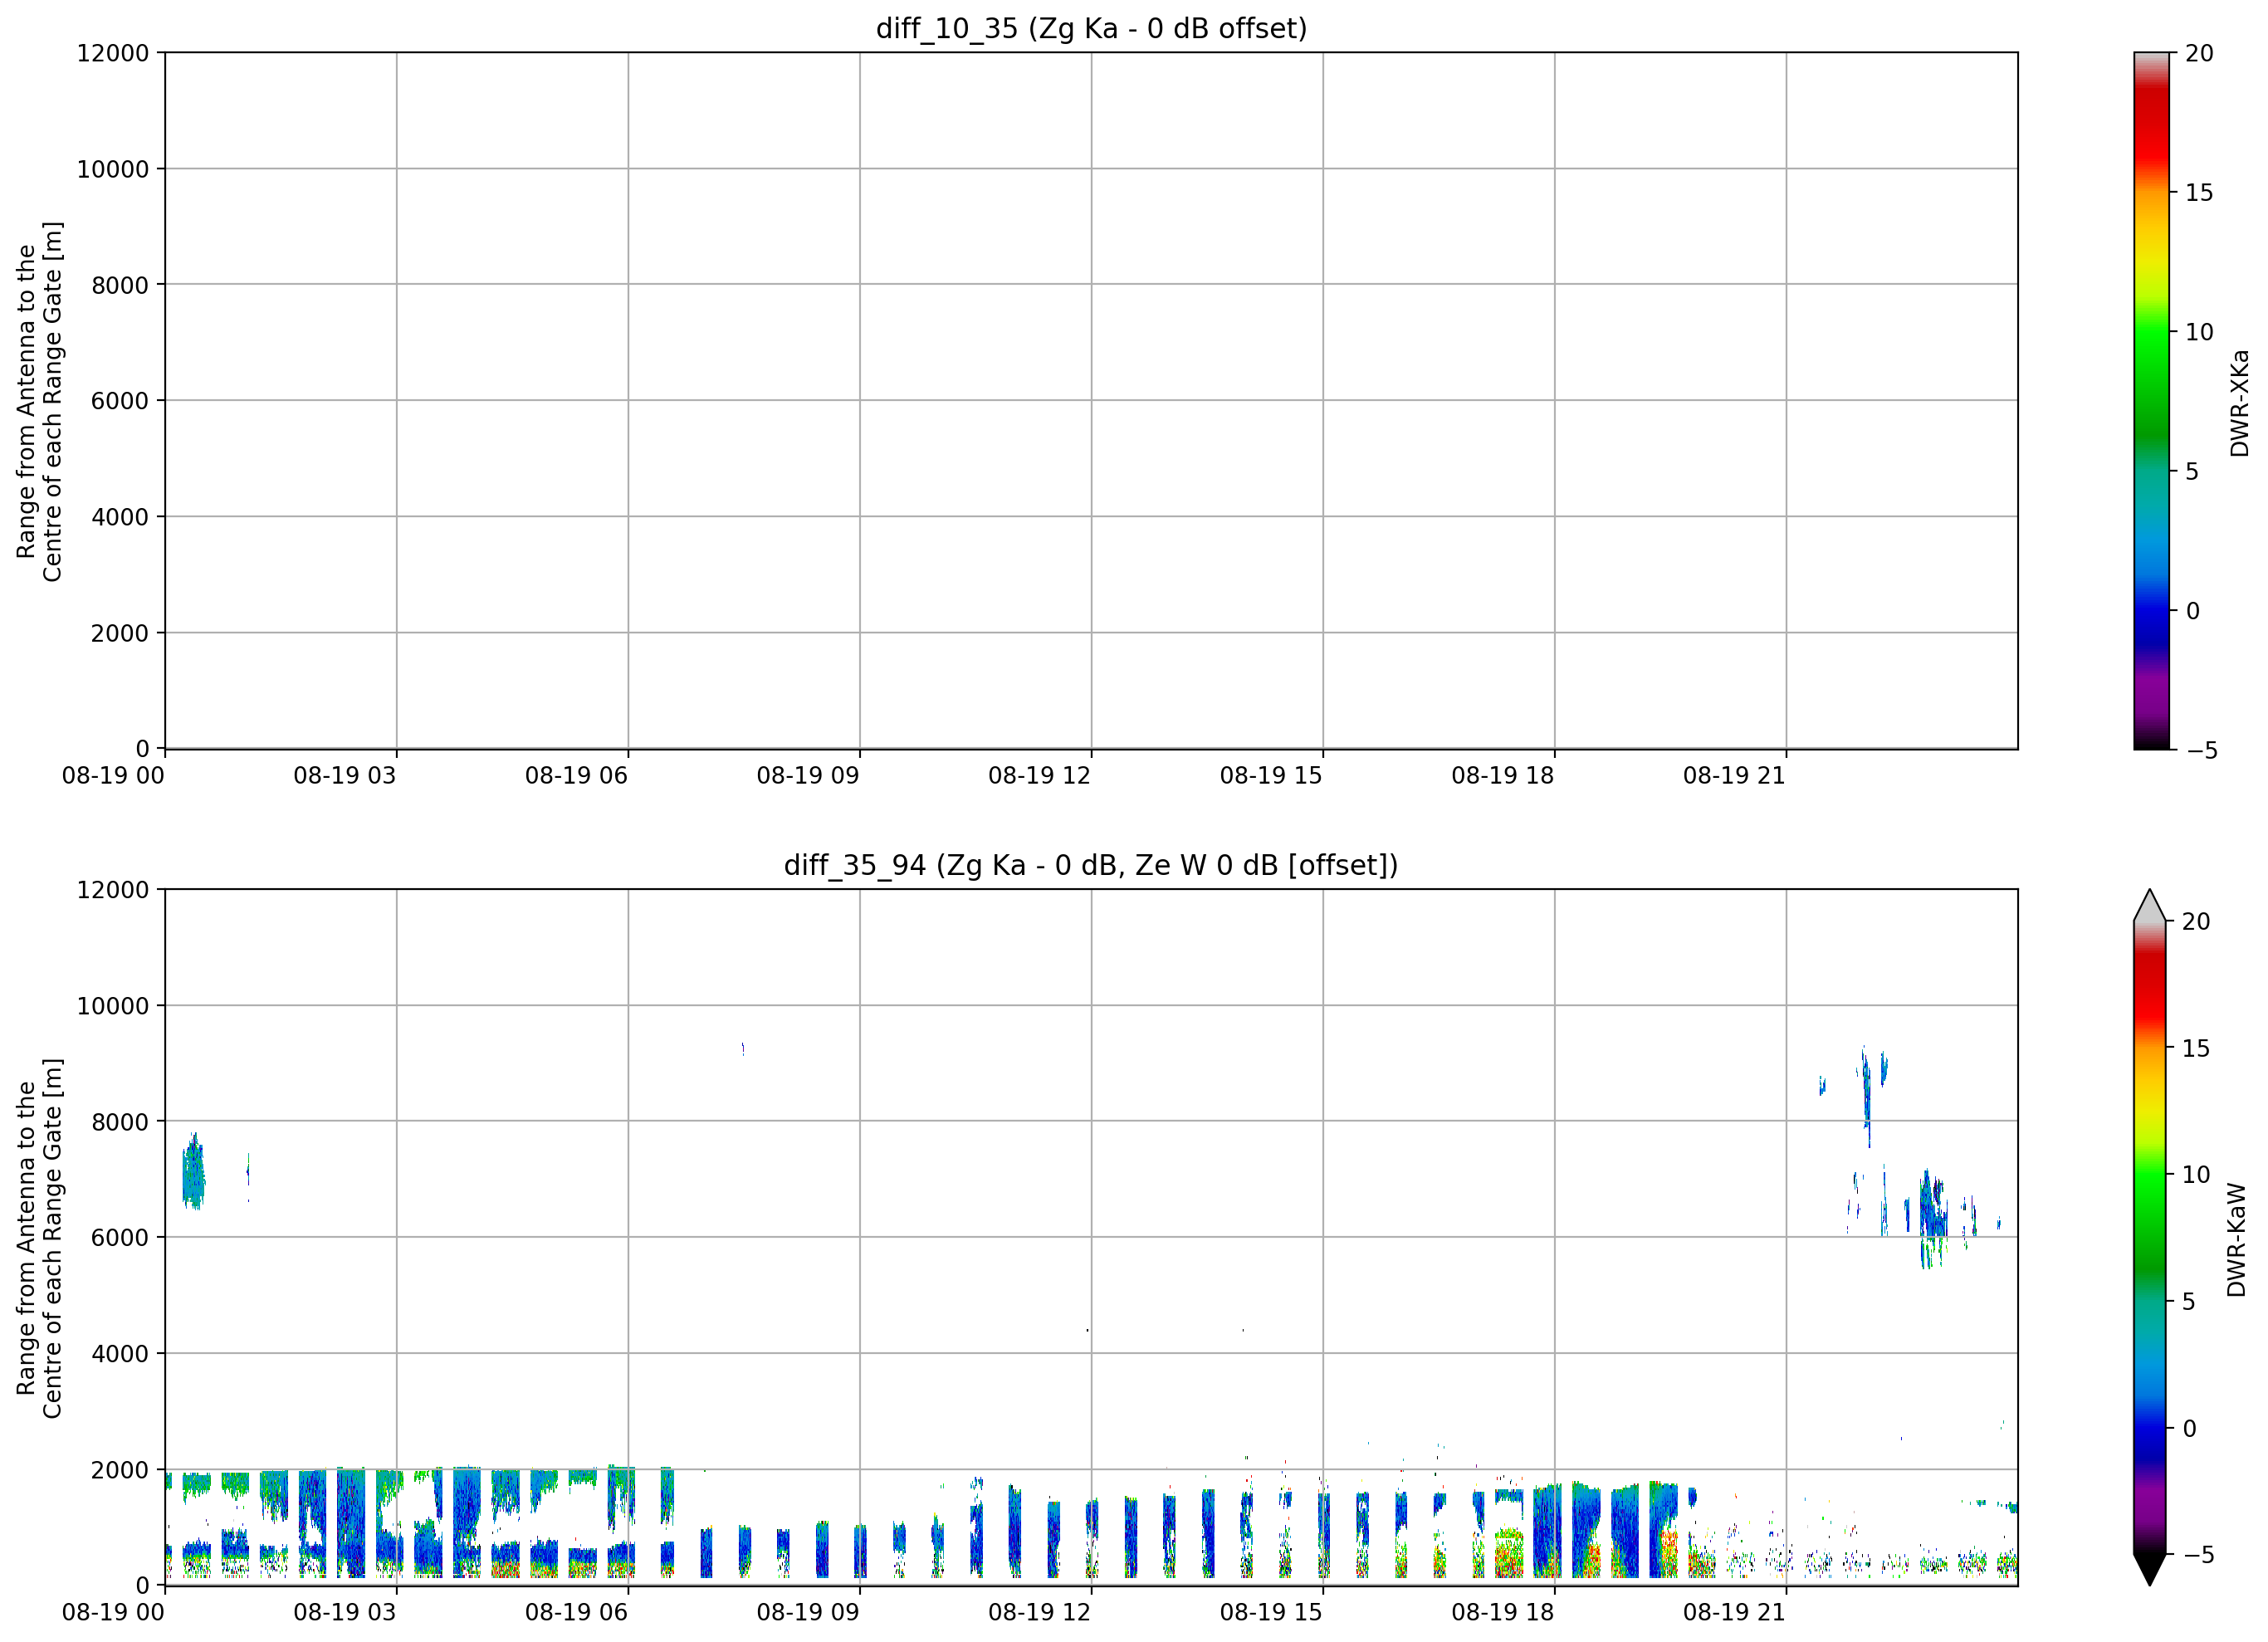Click the y-axis range label of diff_35_94 plot
The width and height of the screenshot is (2268, 1642).
pyautogui.click(x=39, y=1238)
